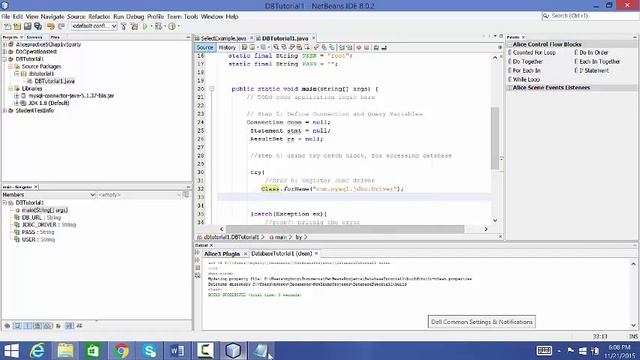This screenshot has height=360, width=640.
Task: Click the Re-run icon in Output panel sidebar
Action: [198, 253]
